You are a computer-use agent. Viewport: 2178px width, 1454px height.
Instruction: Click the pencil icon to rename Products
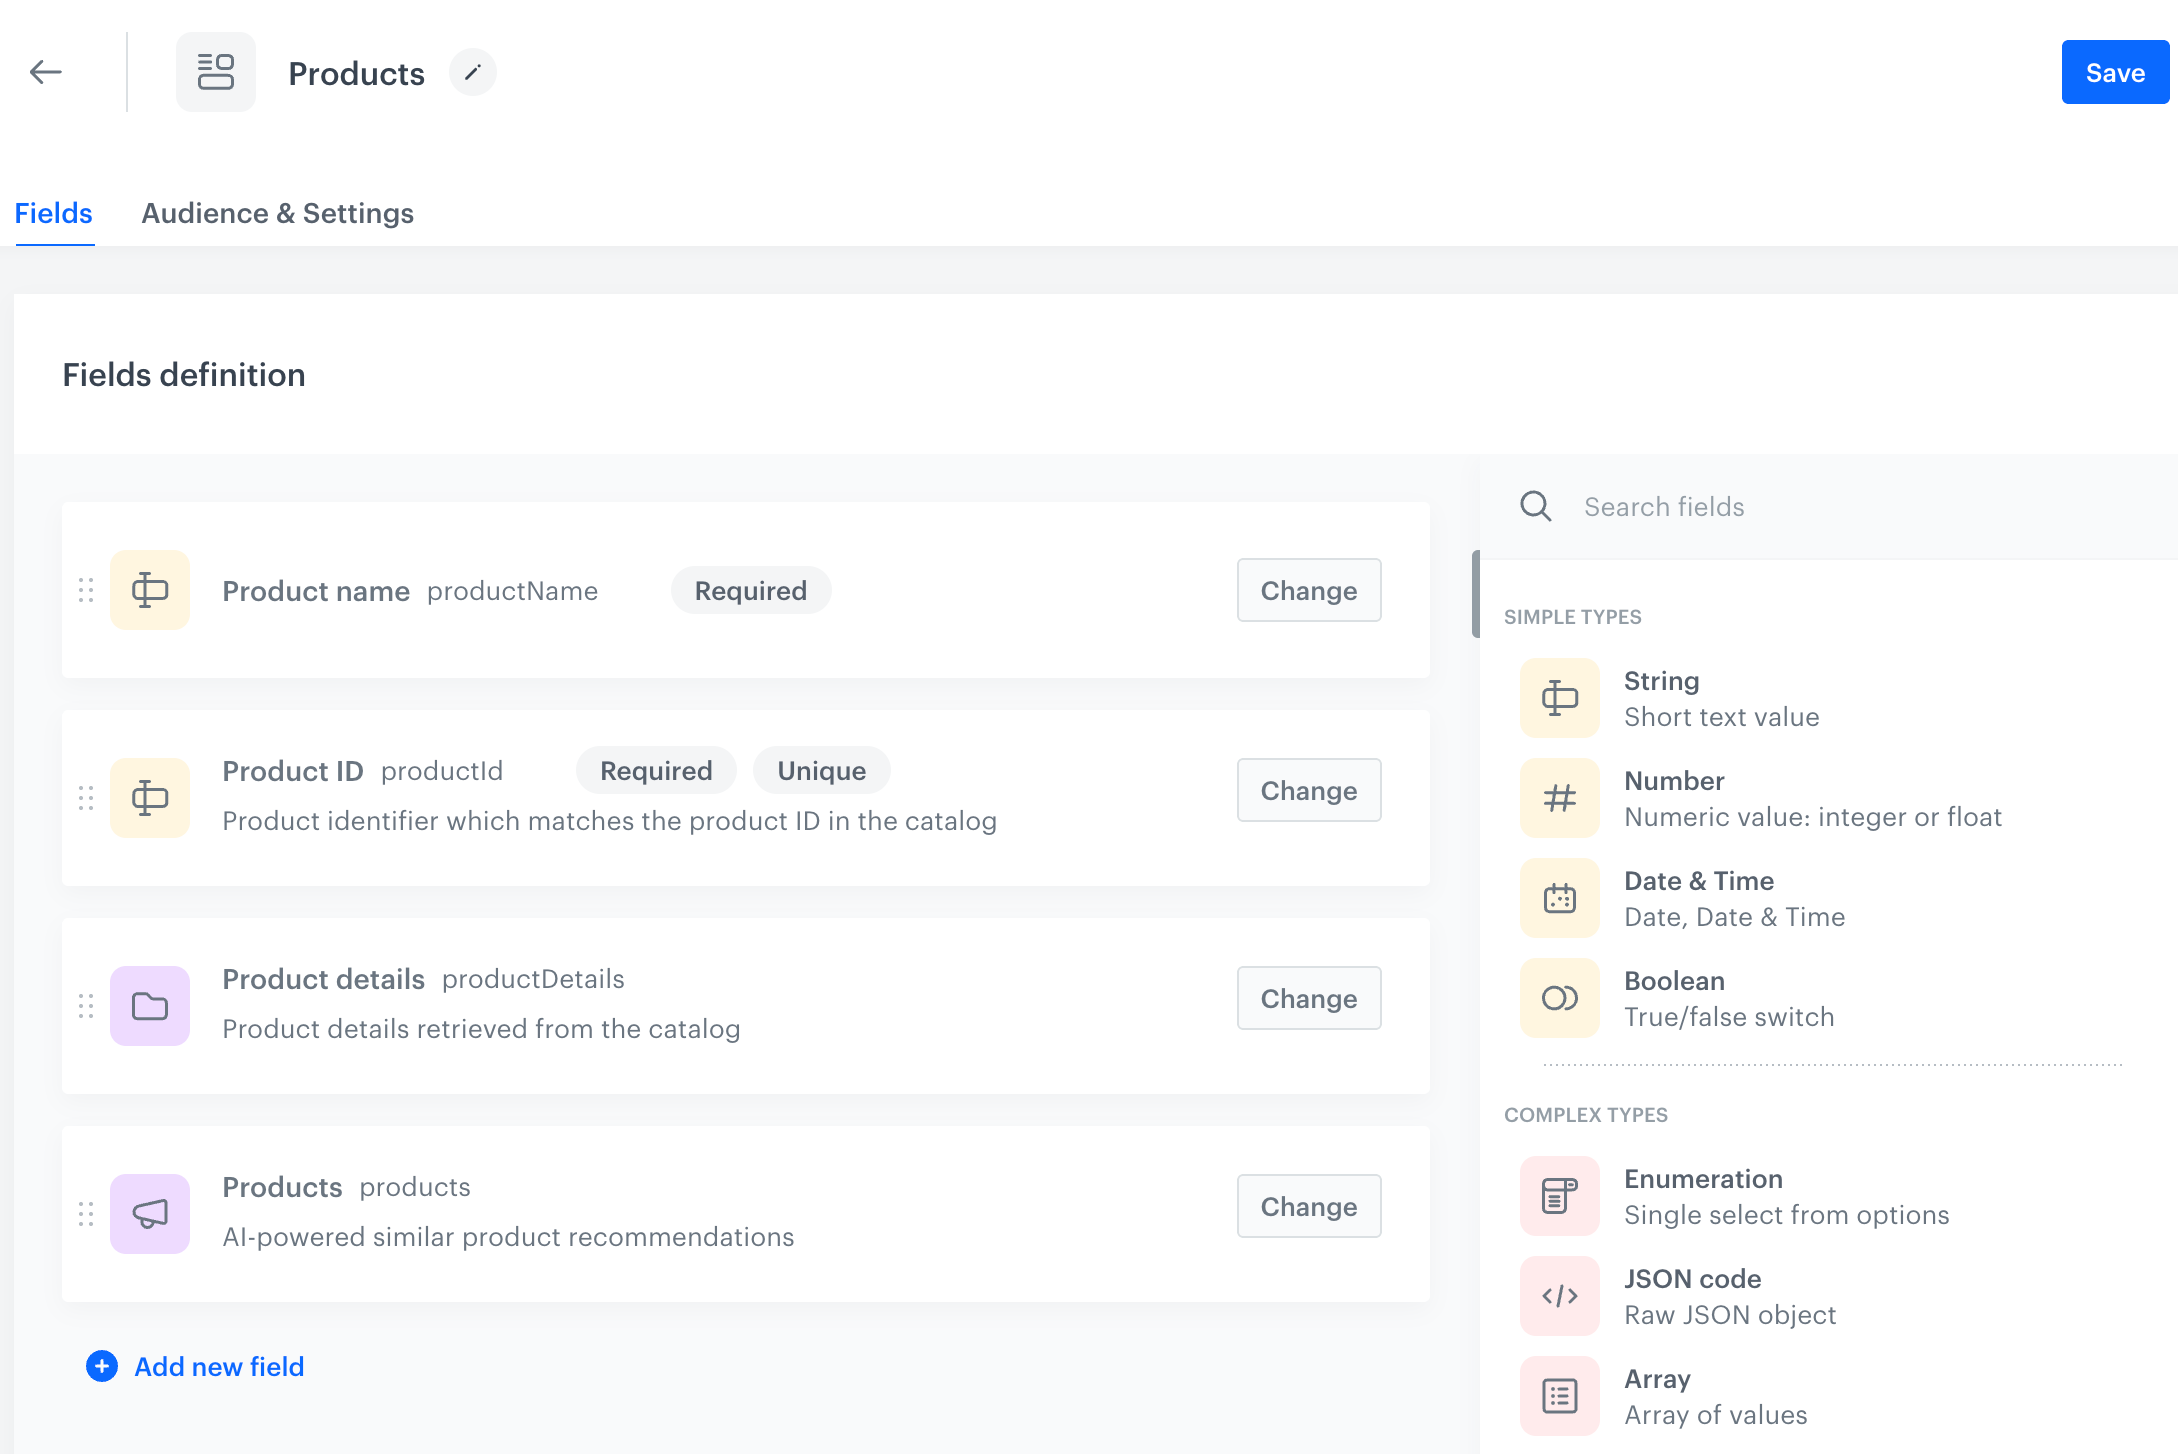[x=473, y=71]
